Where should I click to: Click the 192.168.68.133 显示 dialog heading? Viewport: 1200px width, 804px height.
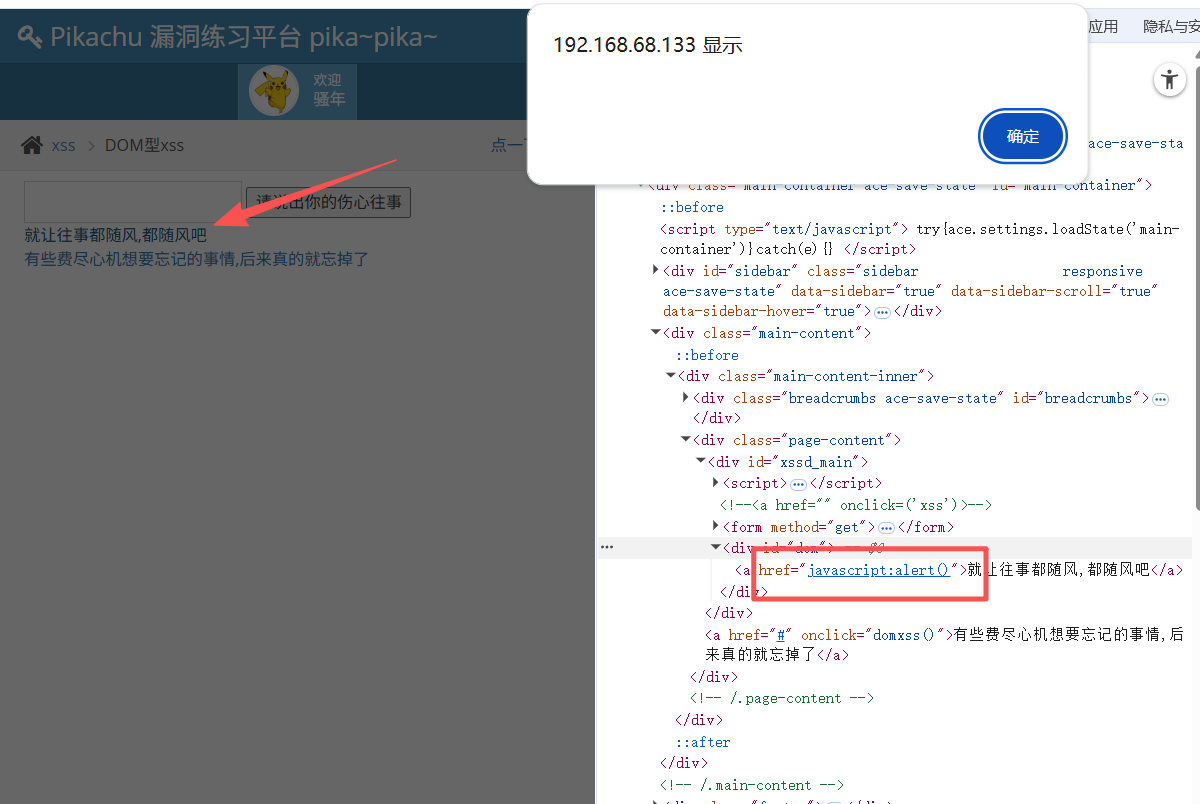[648, 45]
